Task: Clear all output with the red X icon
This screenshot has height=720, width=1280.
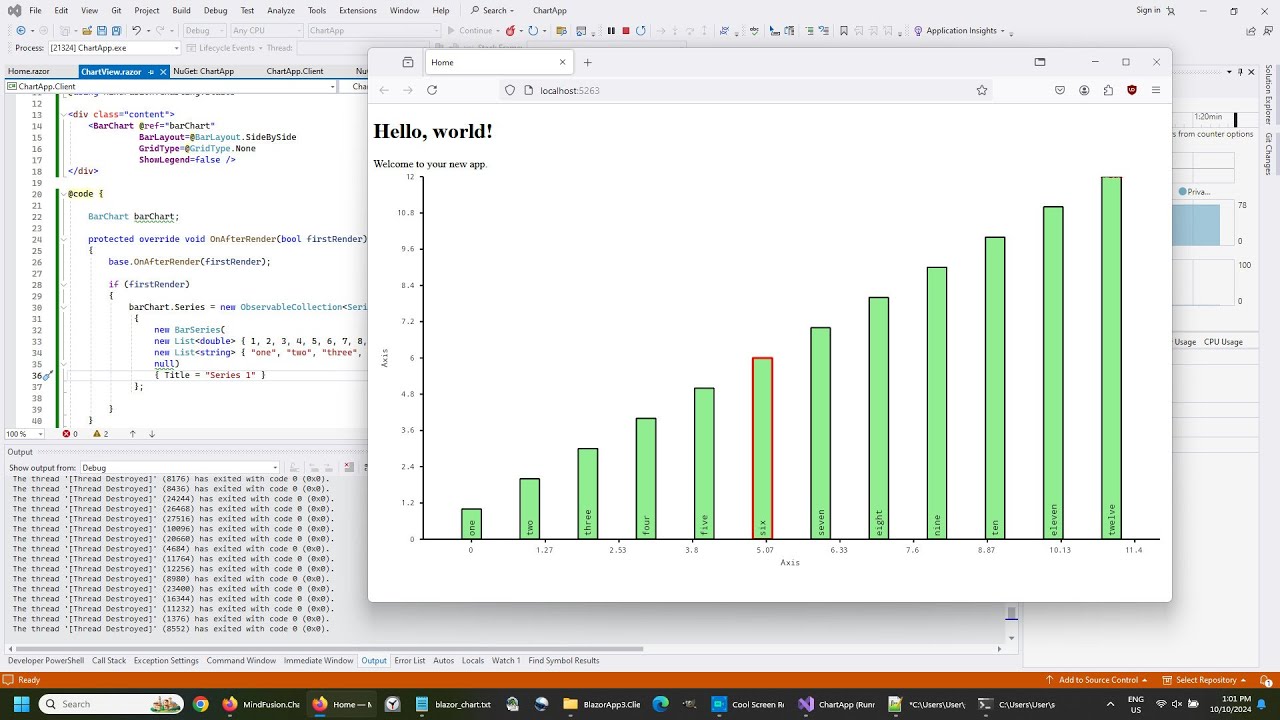Action: (349, 467)
